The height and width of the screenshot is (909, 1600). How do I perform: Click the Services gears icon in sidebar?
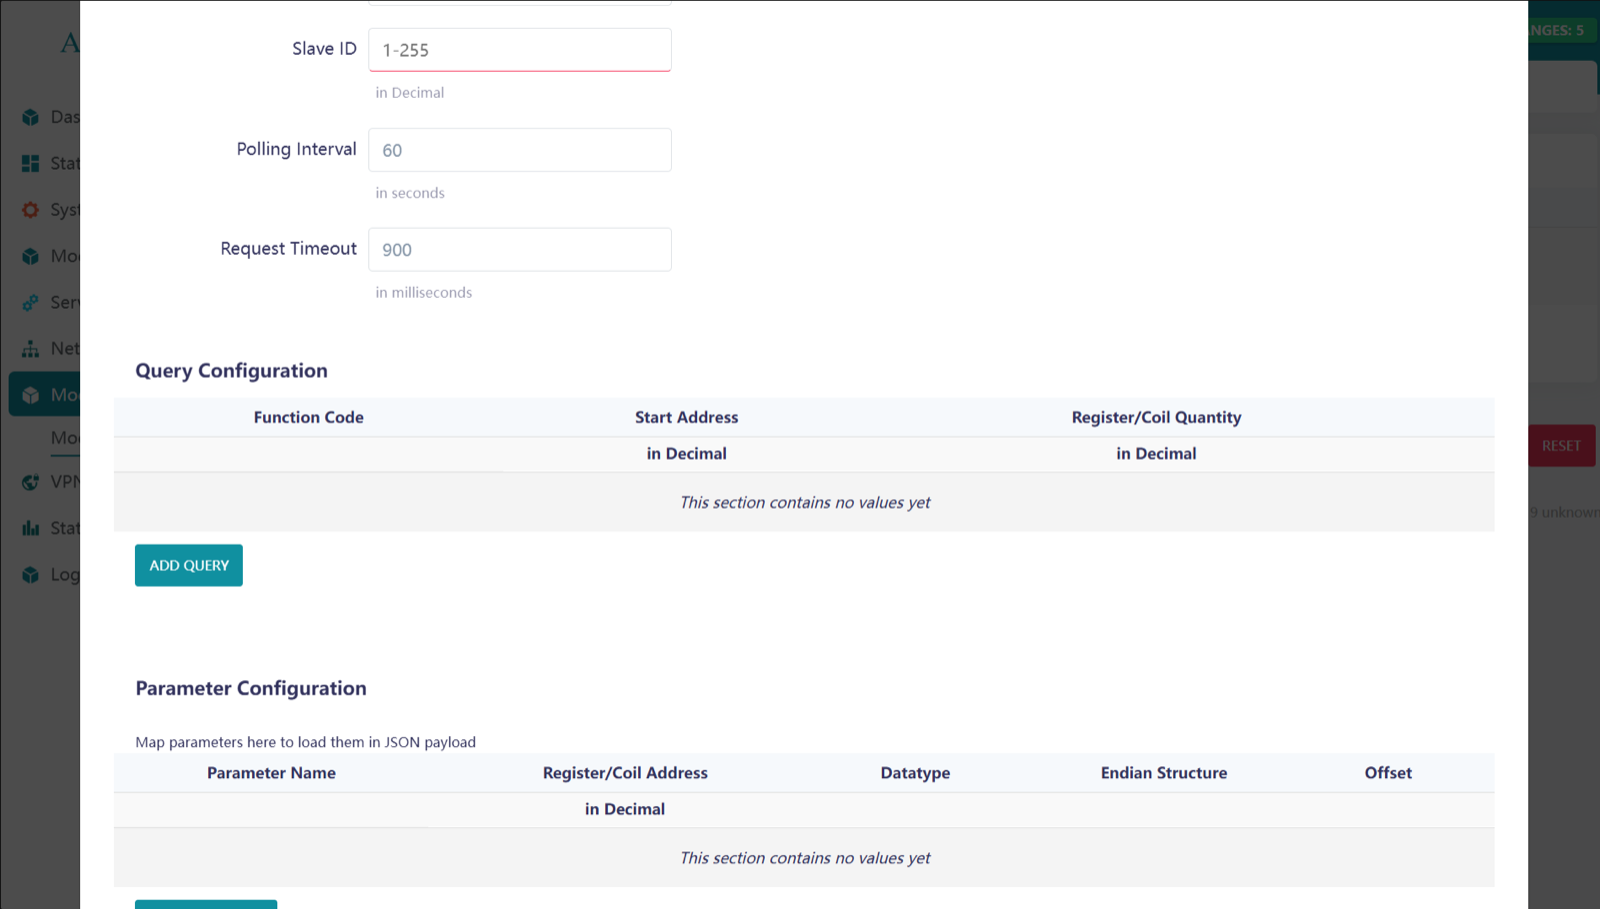31,302
